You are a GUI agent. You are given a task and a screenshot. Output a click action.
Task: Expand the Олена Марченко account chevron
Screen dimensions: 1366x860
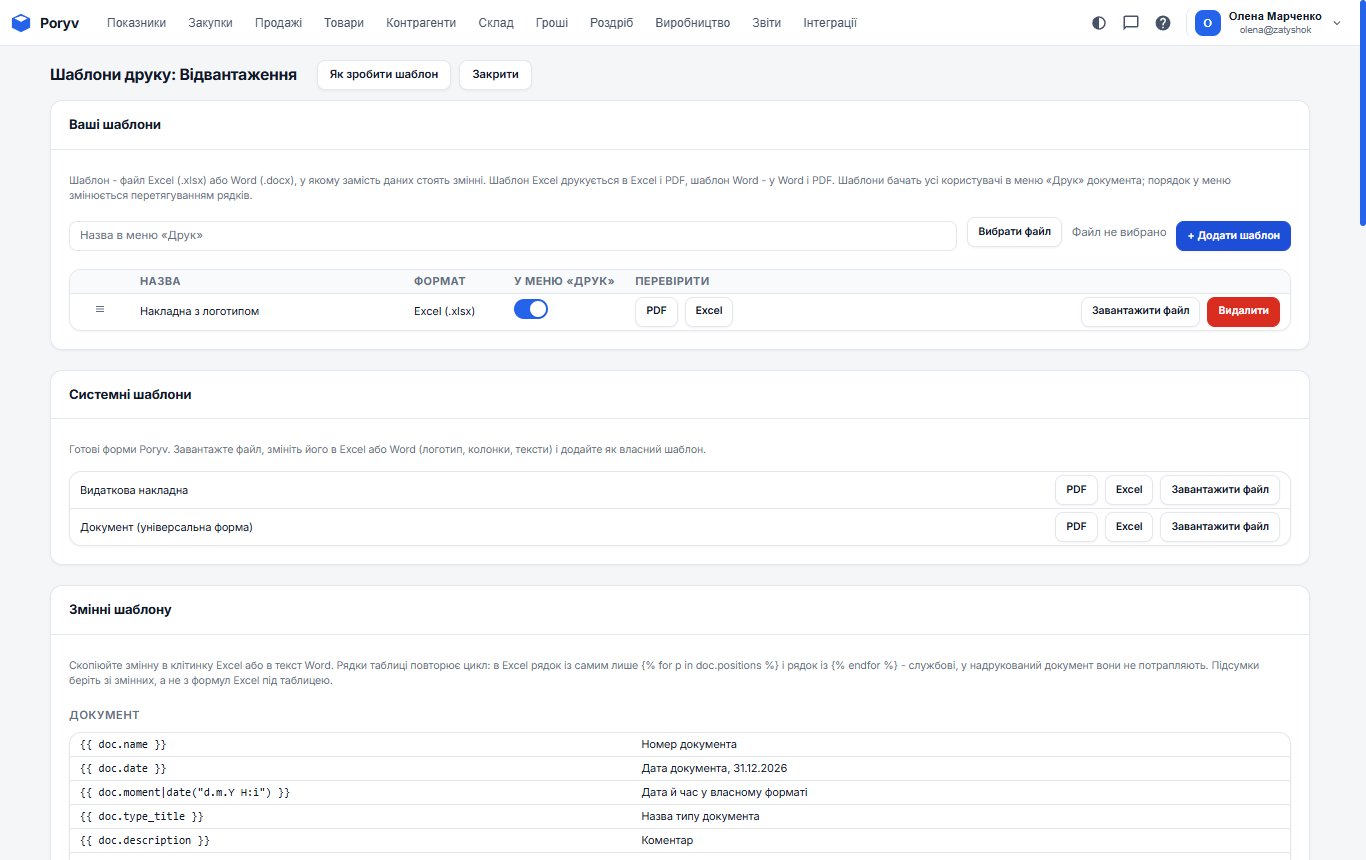point(1337,23)
